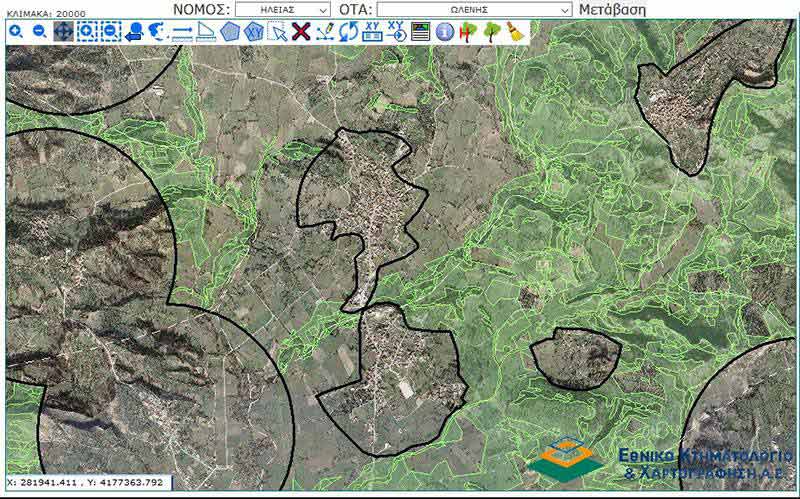Pick the polygon XY coordinates tool
The width and height of the screenshot is (800, 499).
pos(254,32)
